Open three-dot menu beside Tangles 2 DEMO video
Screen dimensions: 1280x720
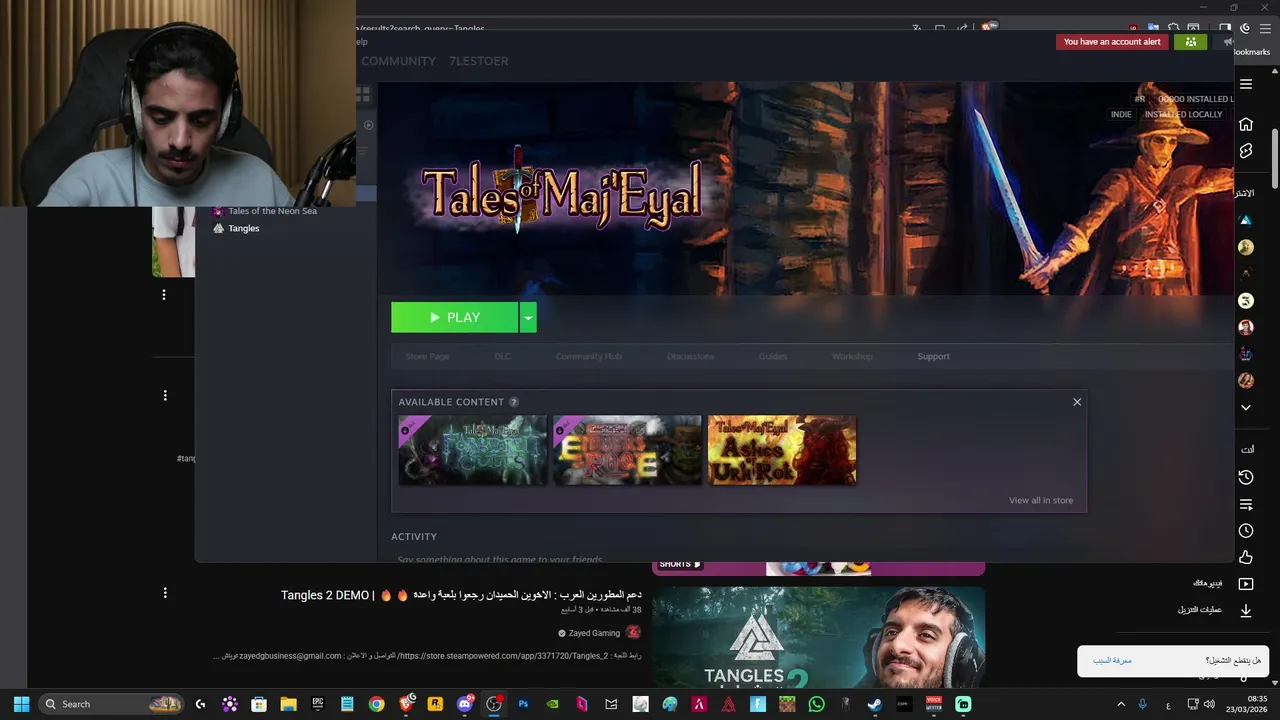tap(165, 593)
